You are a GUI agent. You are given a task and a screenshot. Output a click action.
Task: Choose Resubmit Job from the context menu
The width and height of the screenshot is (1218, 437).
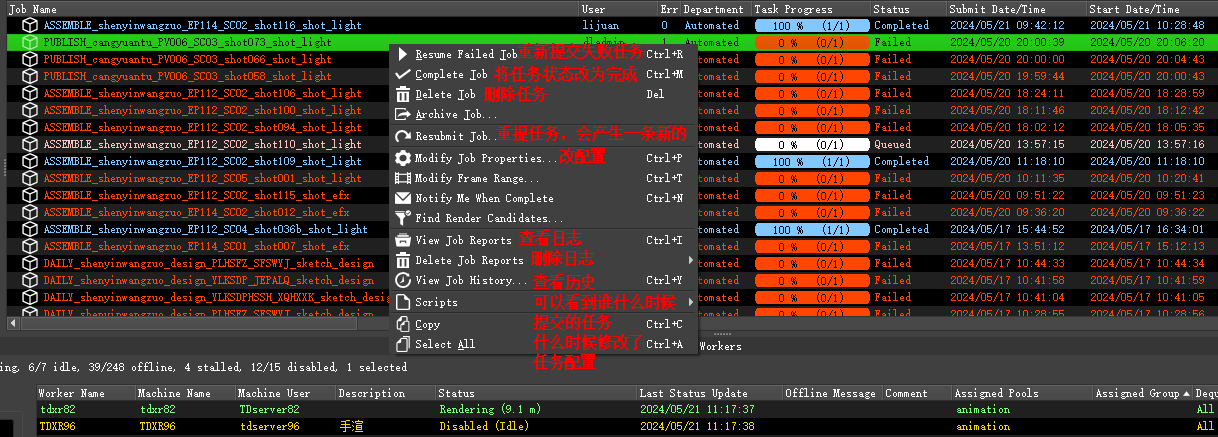(452, 136)
